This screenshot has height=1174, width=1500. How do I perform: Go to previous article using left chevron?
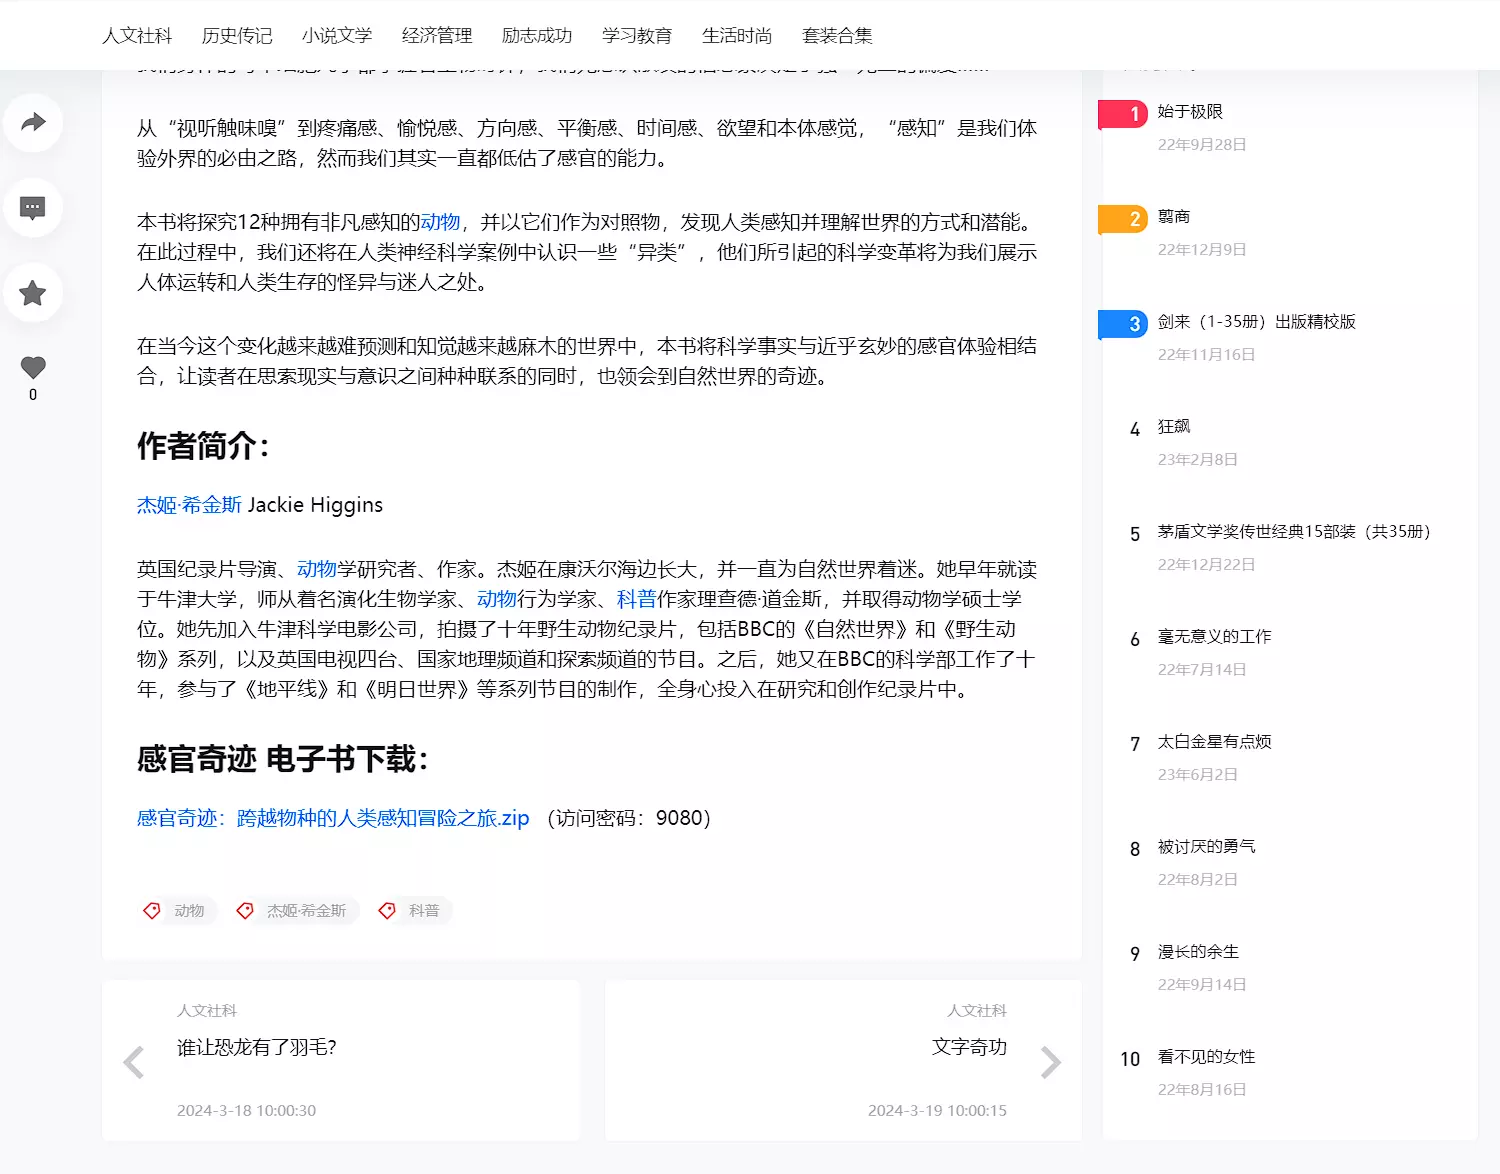pos(133,1062)
